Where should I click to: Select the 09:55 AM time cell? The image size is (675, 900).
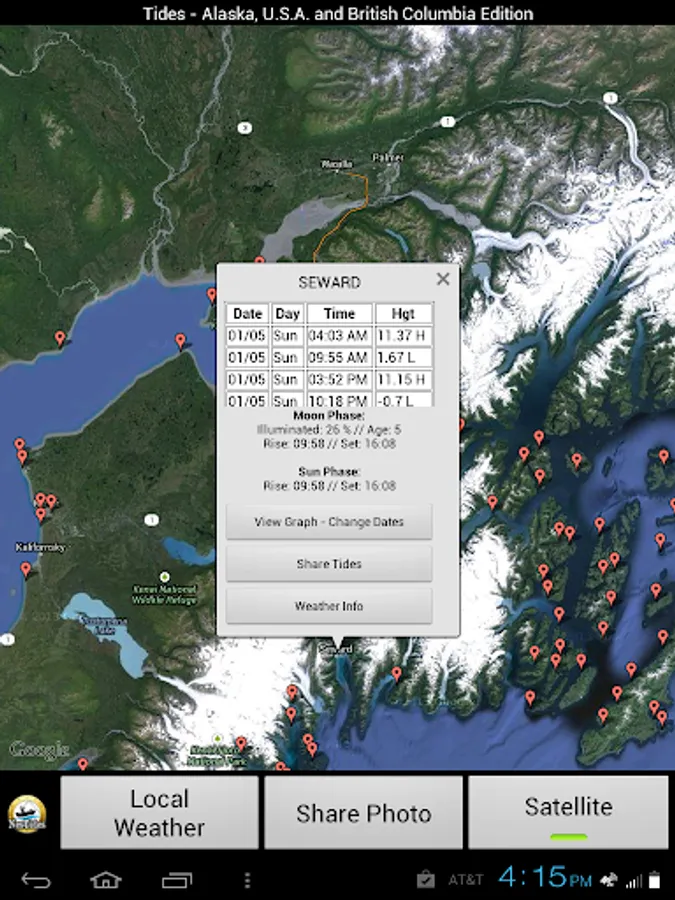339,358
